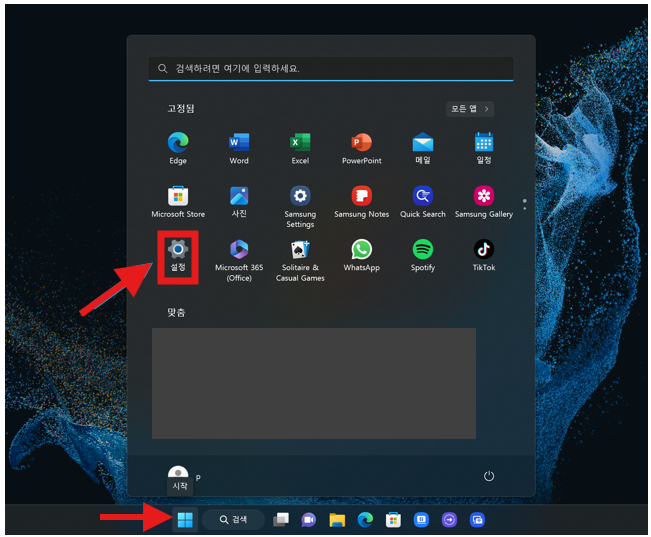Launch Microsoft 365 (Office)
Screen dimensions: 651x537
click(x=239, y=260)
